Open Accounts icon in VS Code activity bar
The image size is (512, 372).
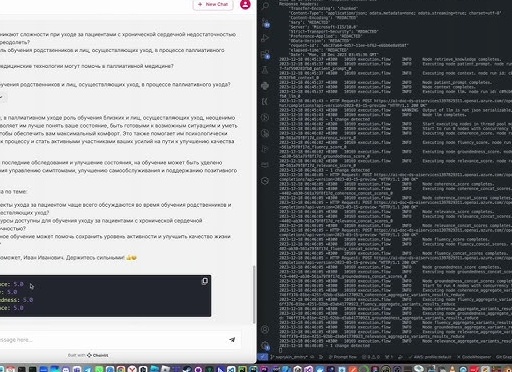click(x=265, y=330)
